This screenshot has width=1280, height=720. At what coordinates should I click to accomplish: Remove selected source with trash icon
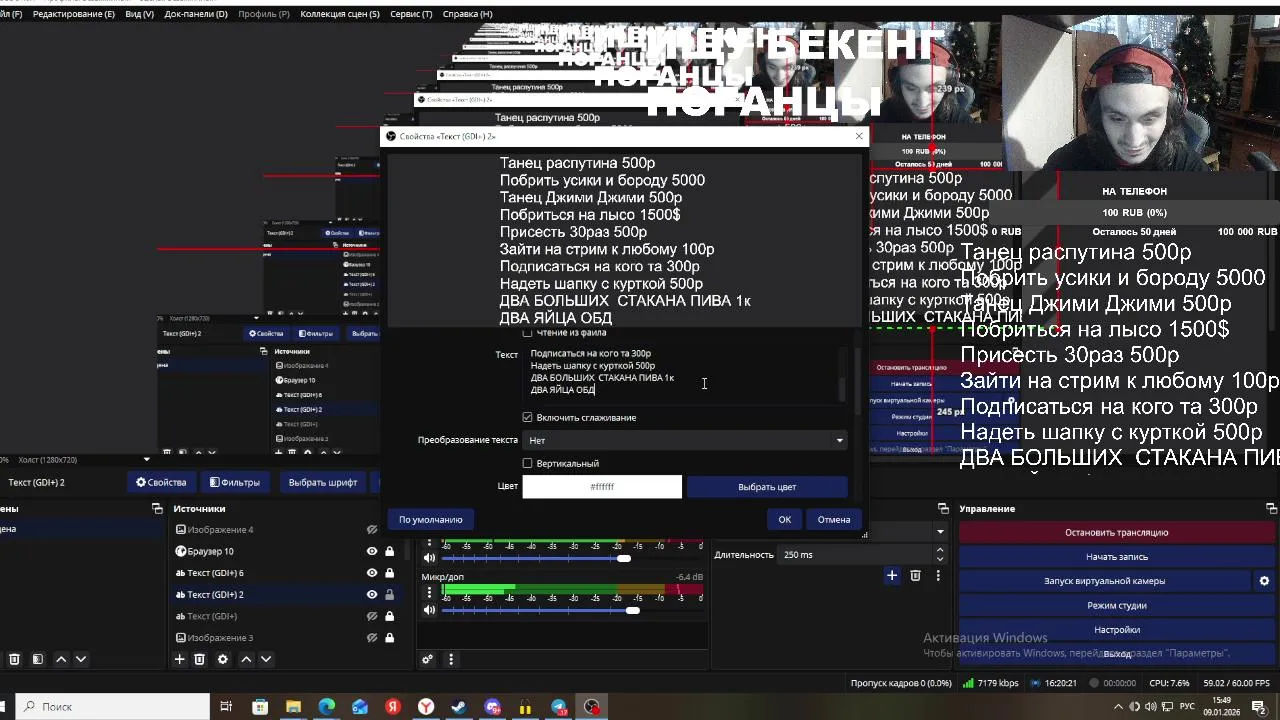click(x=199, y=659)
